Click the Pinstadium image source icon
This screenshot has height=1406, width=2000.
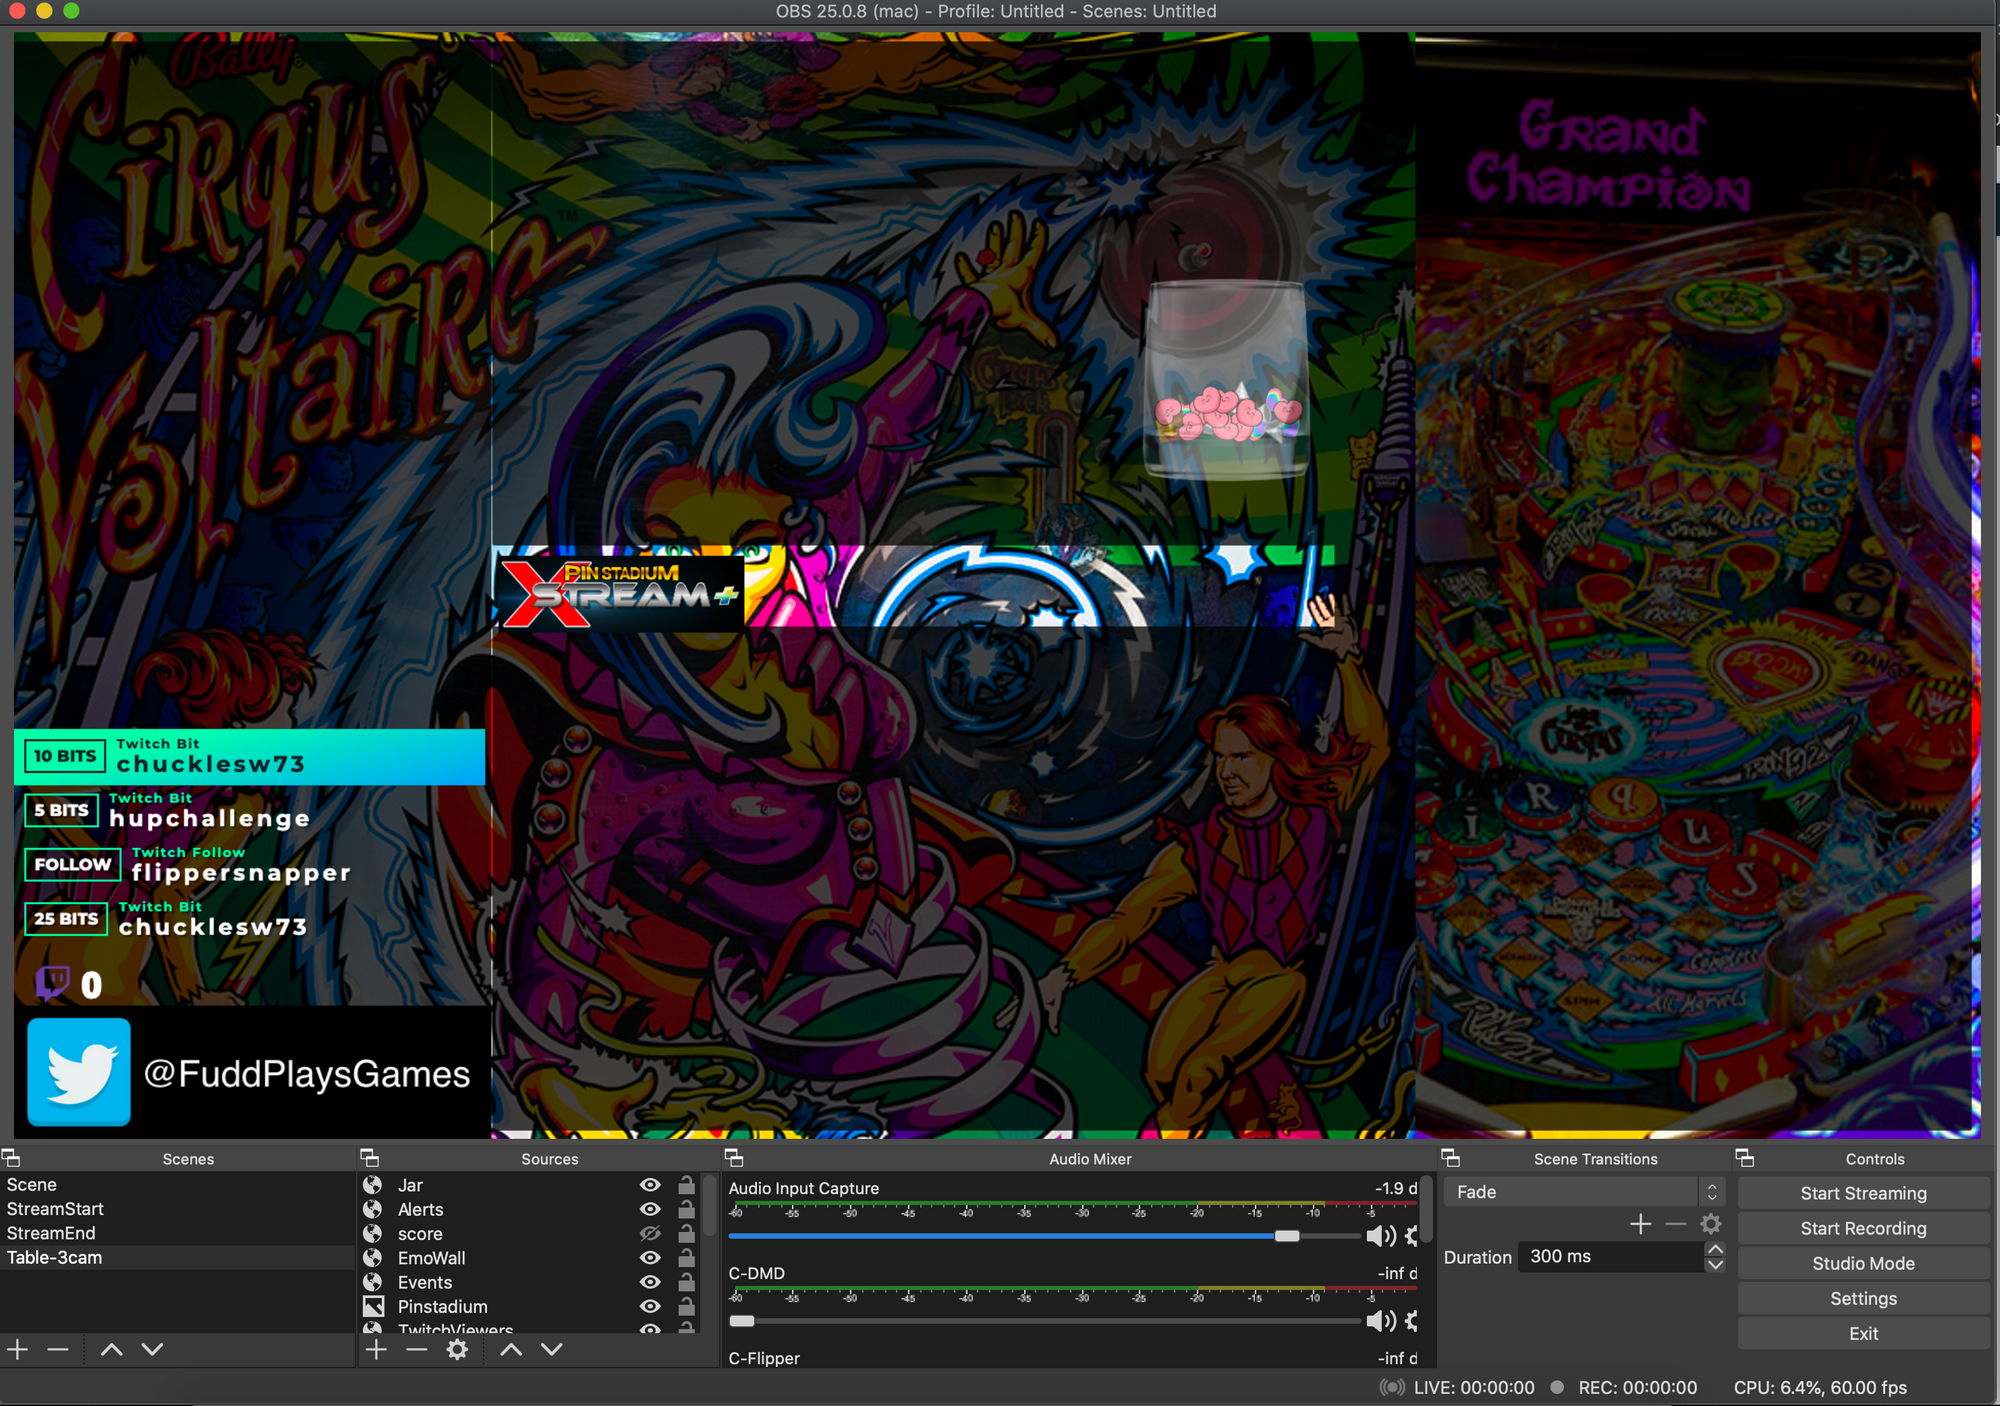pos(373,1306)
